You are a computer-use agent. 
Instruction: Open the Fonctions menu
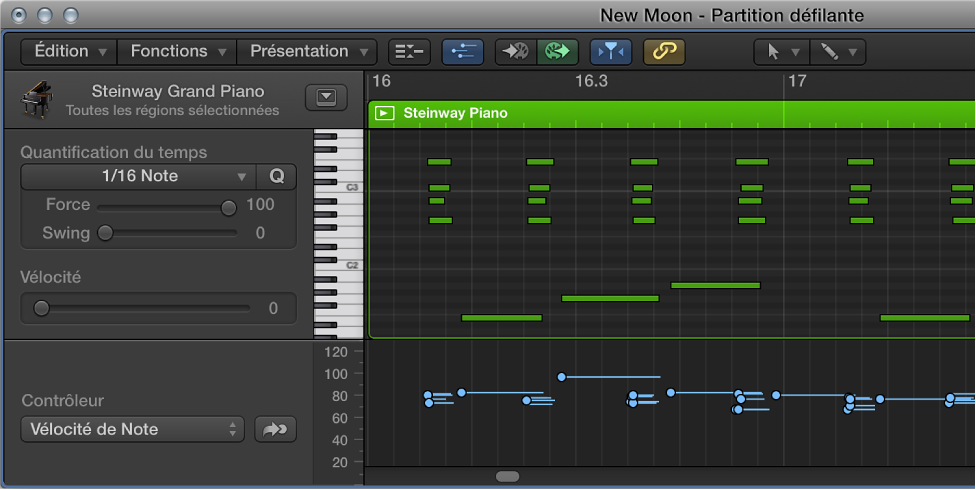pos(177,52)
